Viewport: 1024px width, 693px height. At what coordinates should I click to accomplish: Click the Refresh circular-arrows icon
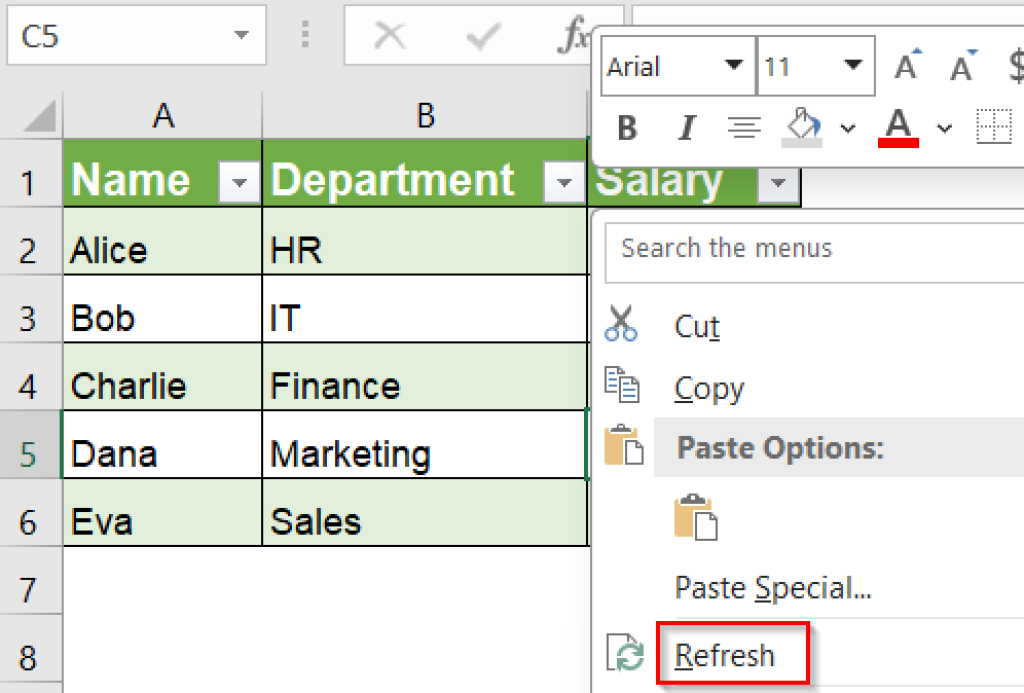click(x=627, y=655)
